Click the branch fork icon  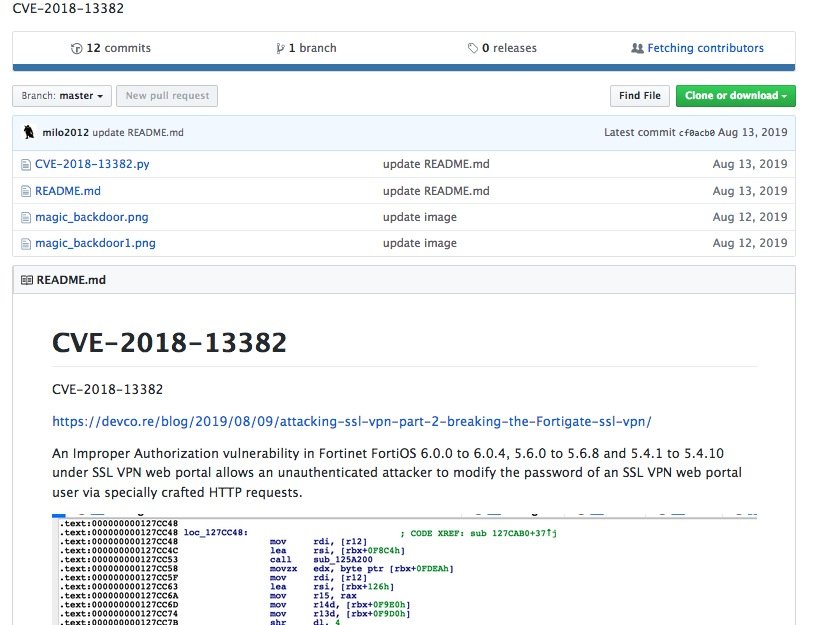tap(280, 48)
